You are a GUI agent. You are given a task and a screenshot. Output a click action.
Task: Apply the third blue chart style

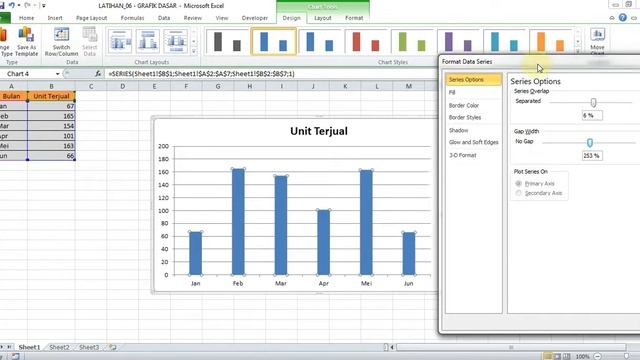tap(320, 41)
